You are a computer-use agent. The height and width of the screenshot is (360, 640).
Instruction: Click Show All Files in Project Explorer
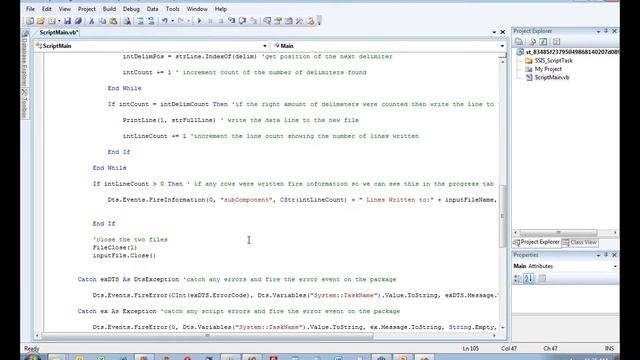(532, 42)
